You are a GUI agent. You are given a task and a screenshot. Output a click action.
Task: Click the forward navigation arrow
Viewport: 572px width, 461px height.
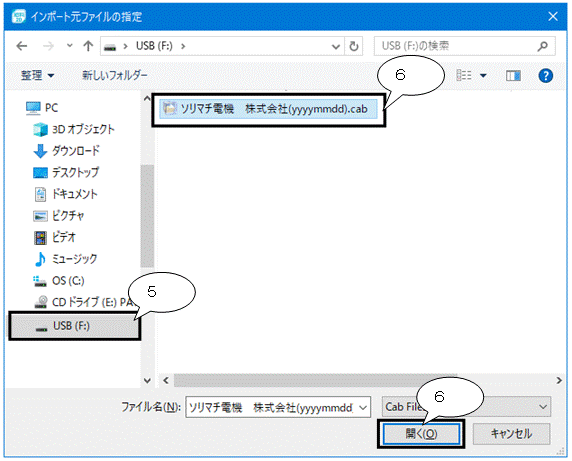(48, 46)
